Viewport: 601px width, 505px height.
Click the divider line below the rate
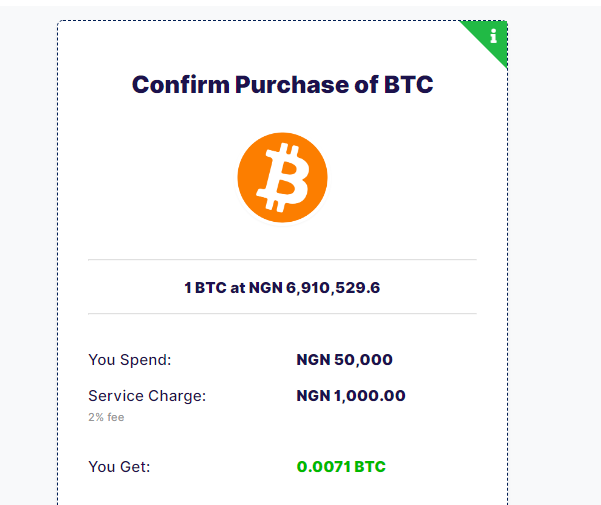point(282,313)
